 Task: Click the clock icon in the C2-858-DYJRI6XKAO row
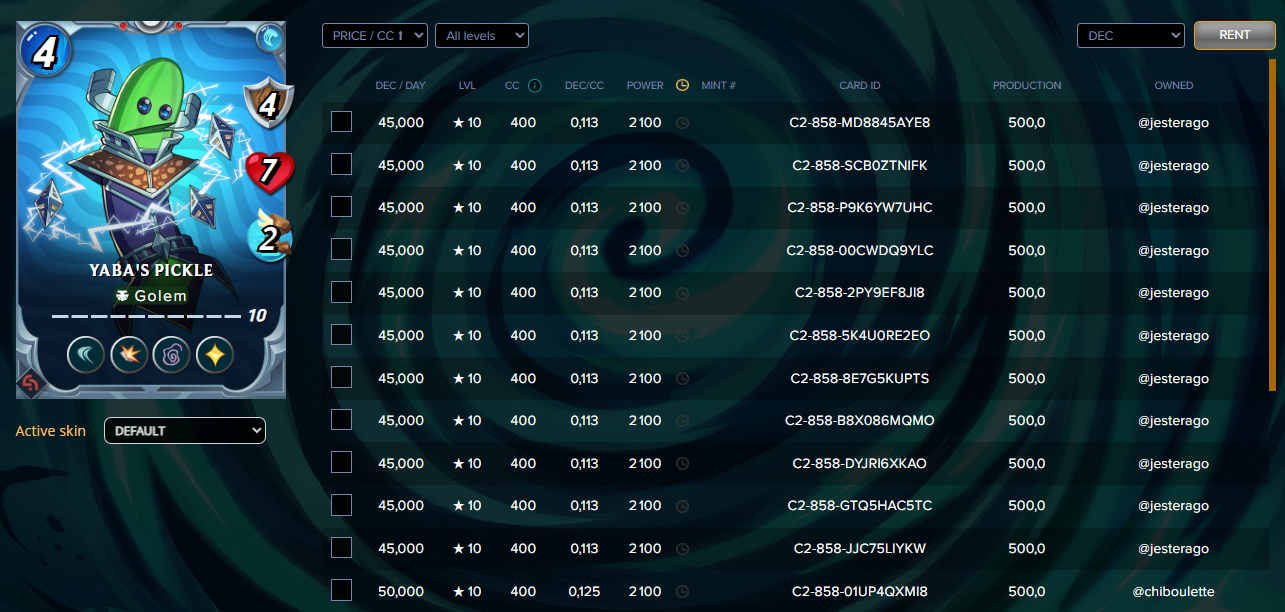click(x=682, y=464)
